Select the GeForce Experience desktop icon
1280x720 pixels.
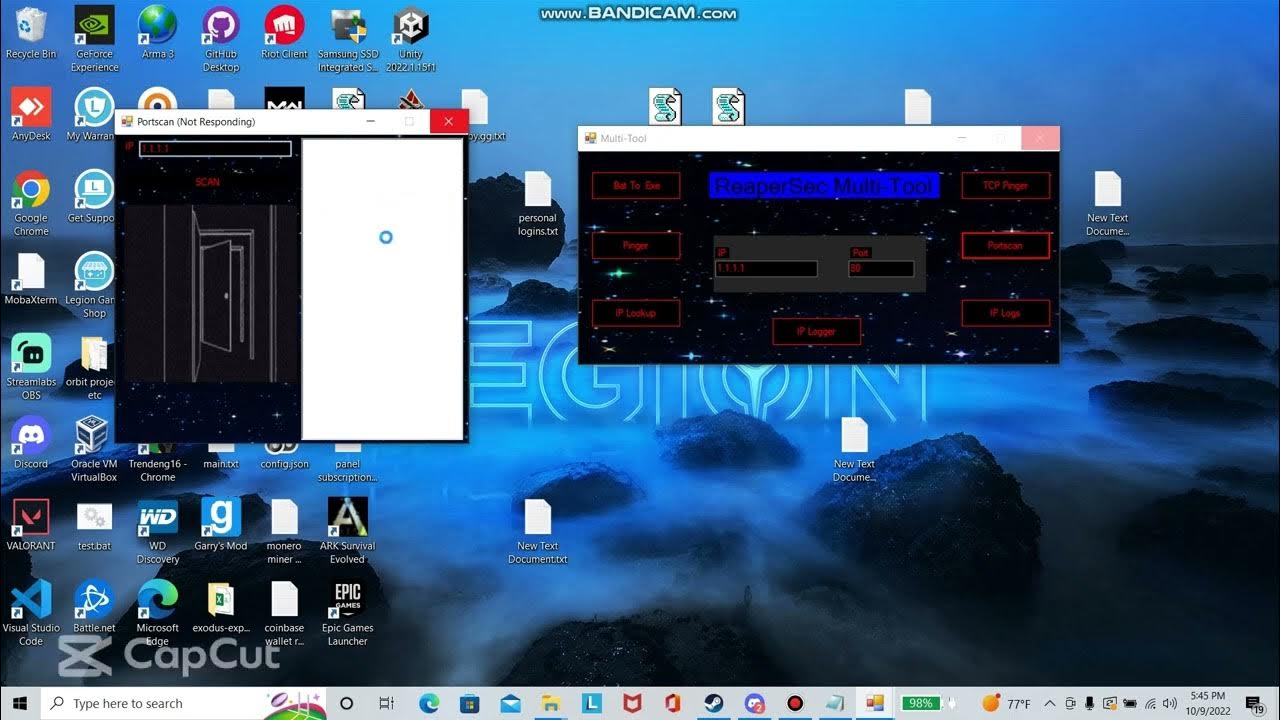pyautogui.click(x=94, y=38)
